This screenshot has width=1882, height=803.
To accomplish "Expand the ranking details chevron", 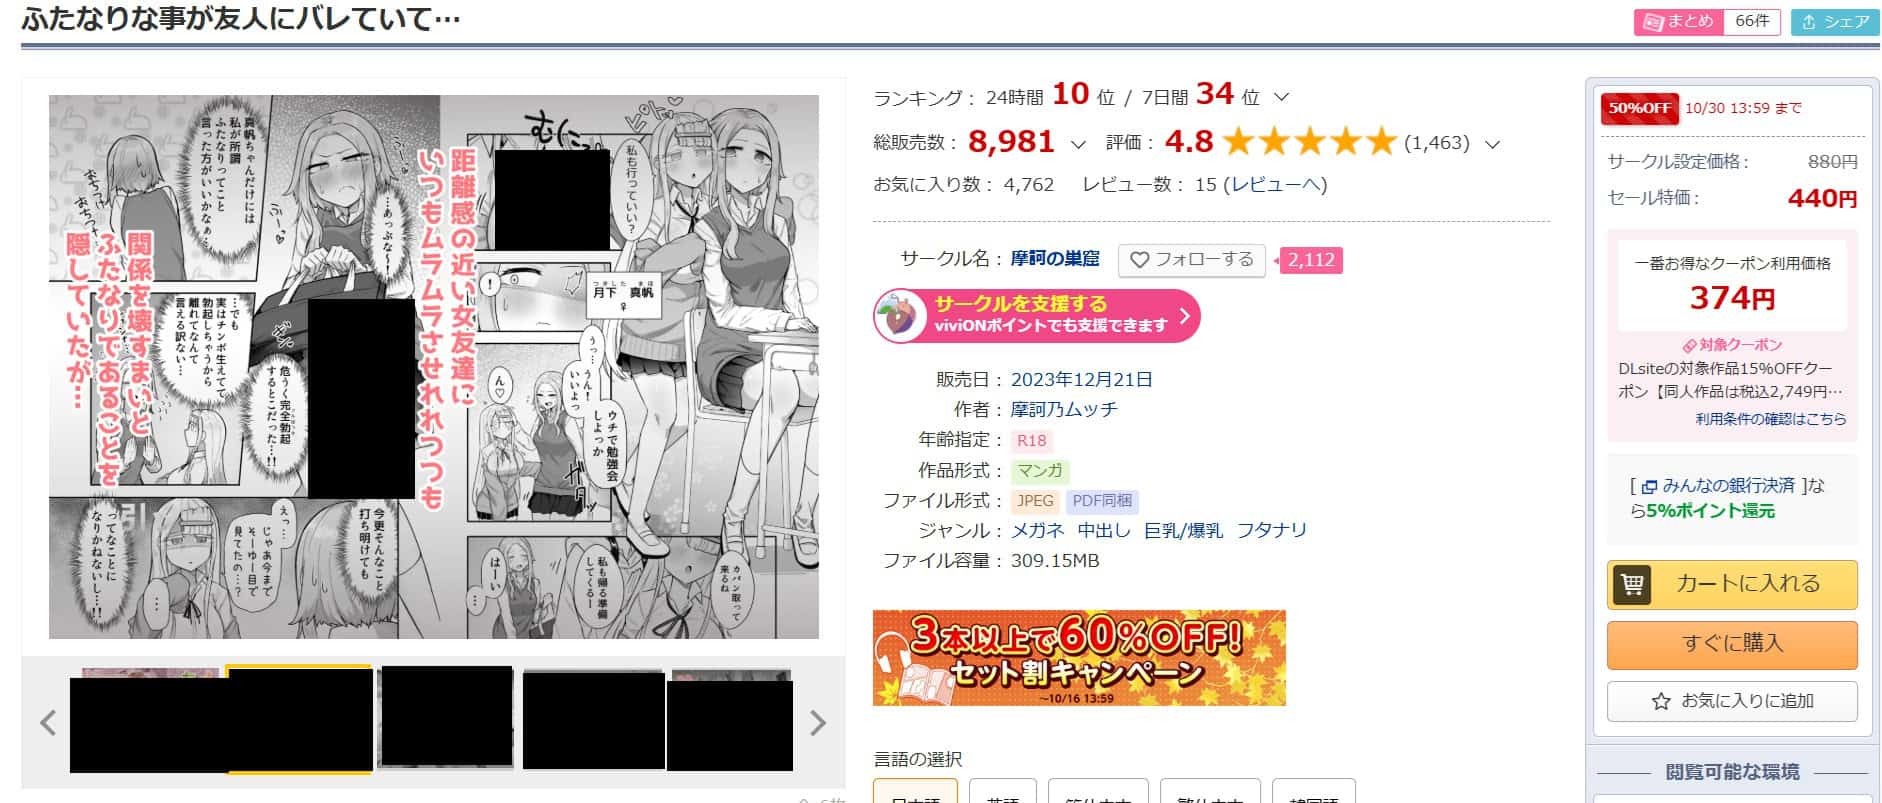I will tap(1281, 98).
